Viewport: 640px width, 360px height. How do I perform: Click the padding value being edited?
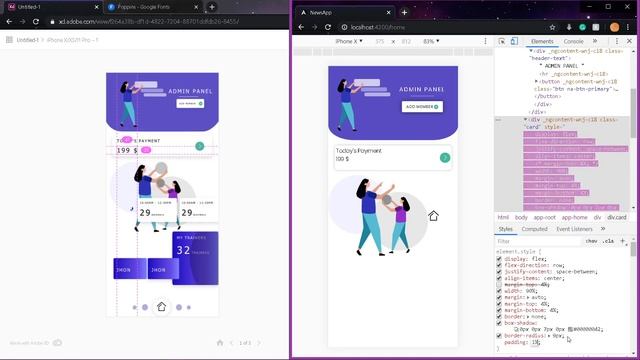536,342
